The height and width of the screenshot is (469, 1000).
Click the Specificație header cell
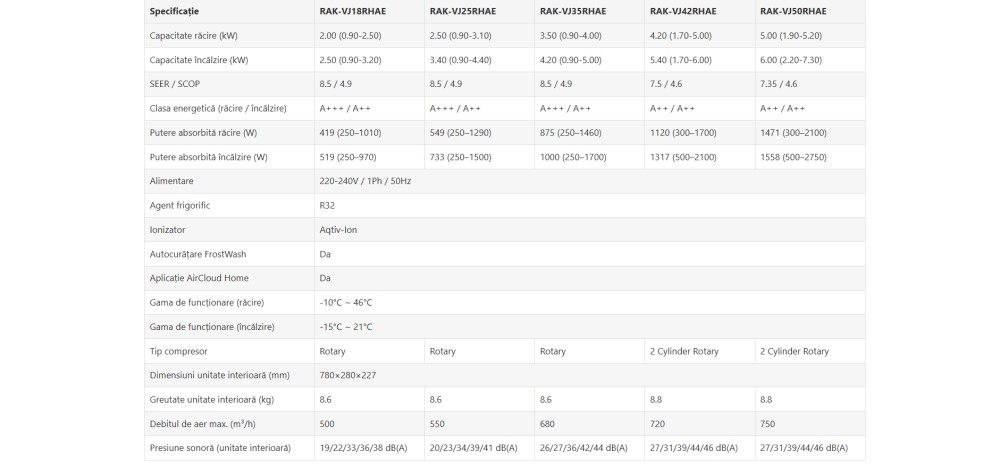(x=175, y=11)
